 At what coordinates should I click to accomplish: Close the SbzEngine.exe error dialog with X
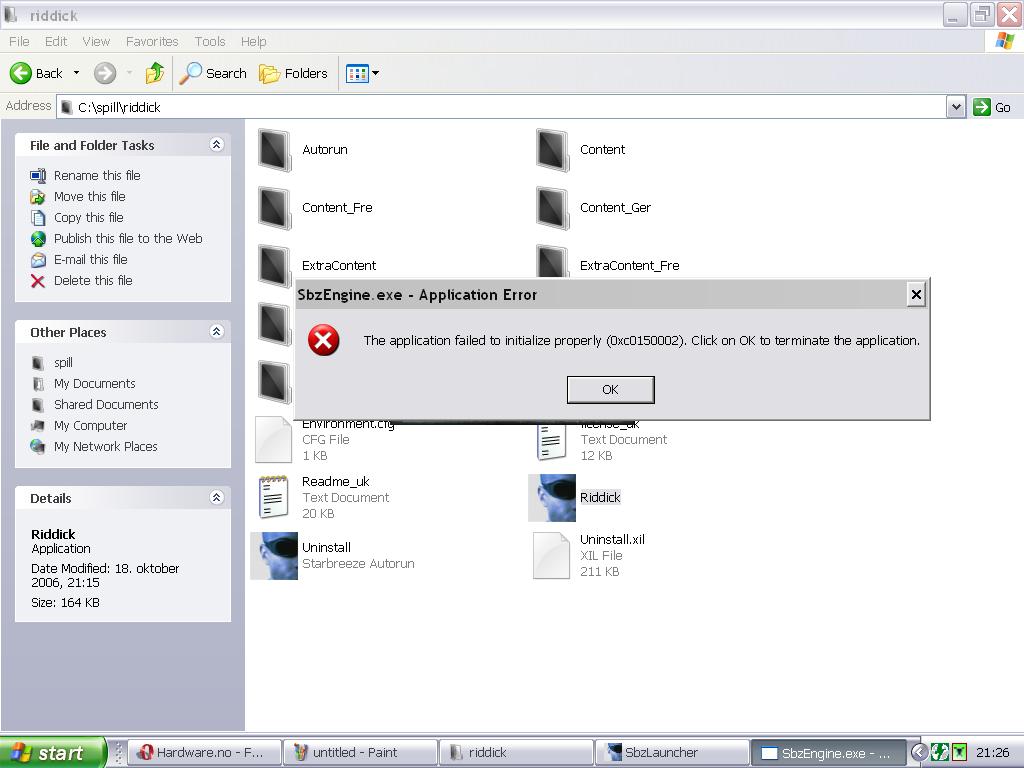[x=916, y=295]
